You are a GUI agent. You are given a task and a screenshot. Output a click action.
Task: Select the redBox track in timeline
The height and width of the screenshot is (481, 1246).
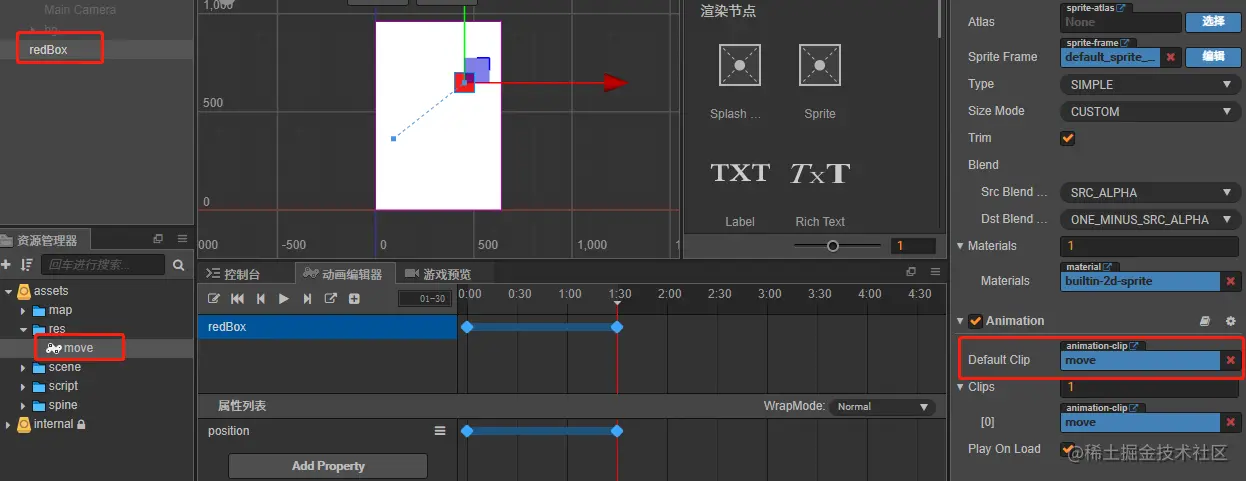point(327,327)
